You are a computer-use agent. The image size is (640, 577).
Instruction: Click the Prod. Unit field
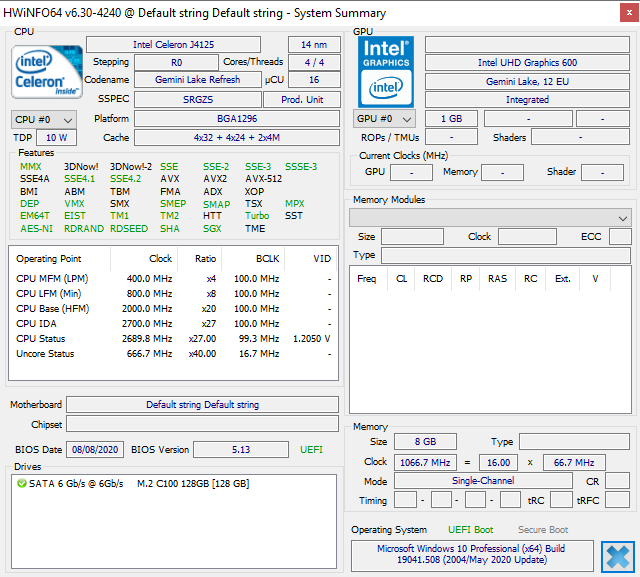tap(302, 100)
